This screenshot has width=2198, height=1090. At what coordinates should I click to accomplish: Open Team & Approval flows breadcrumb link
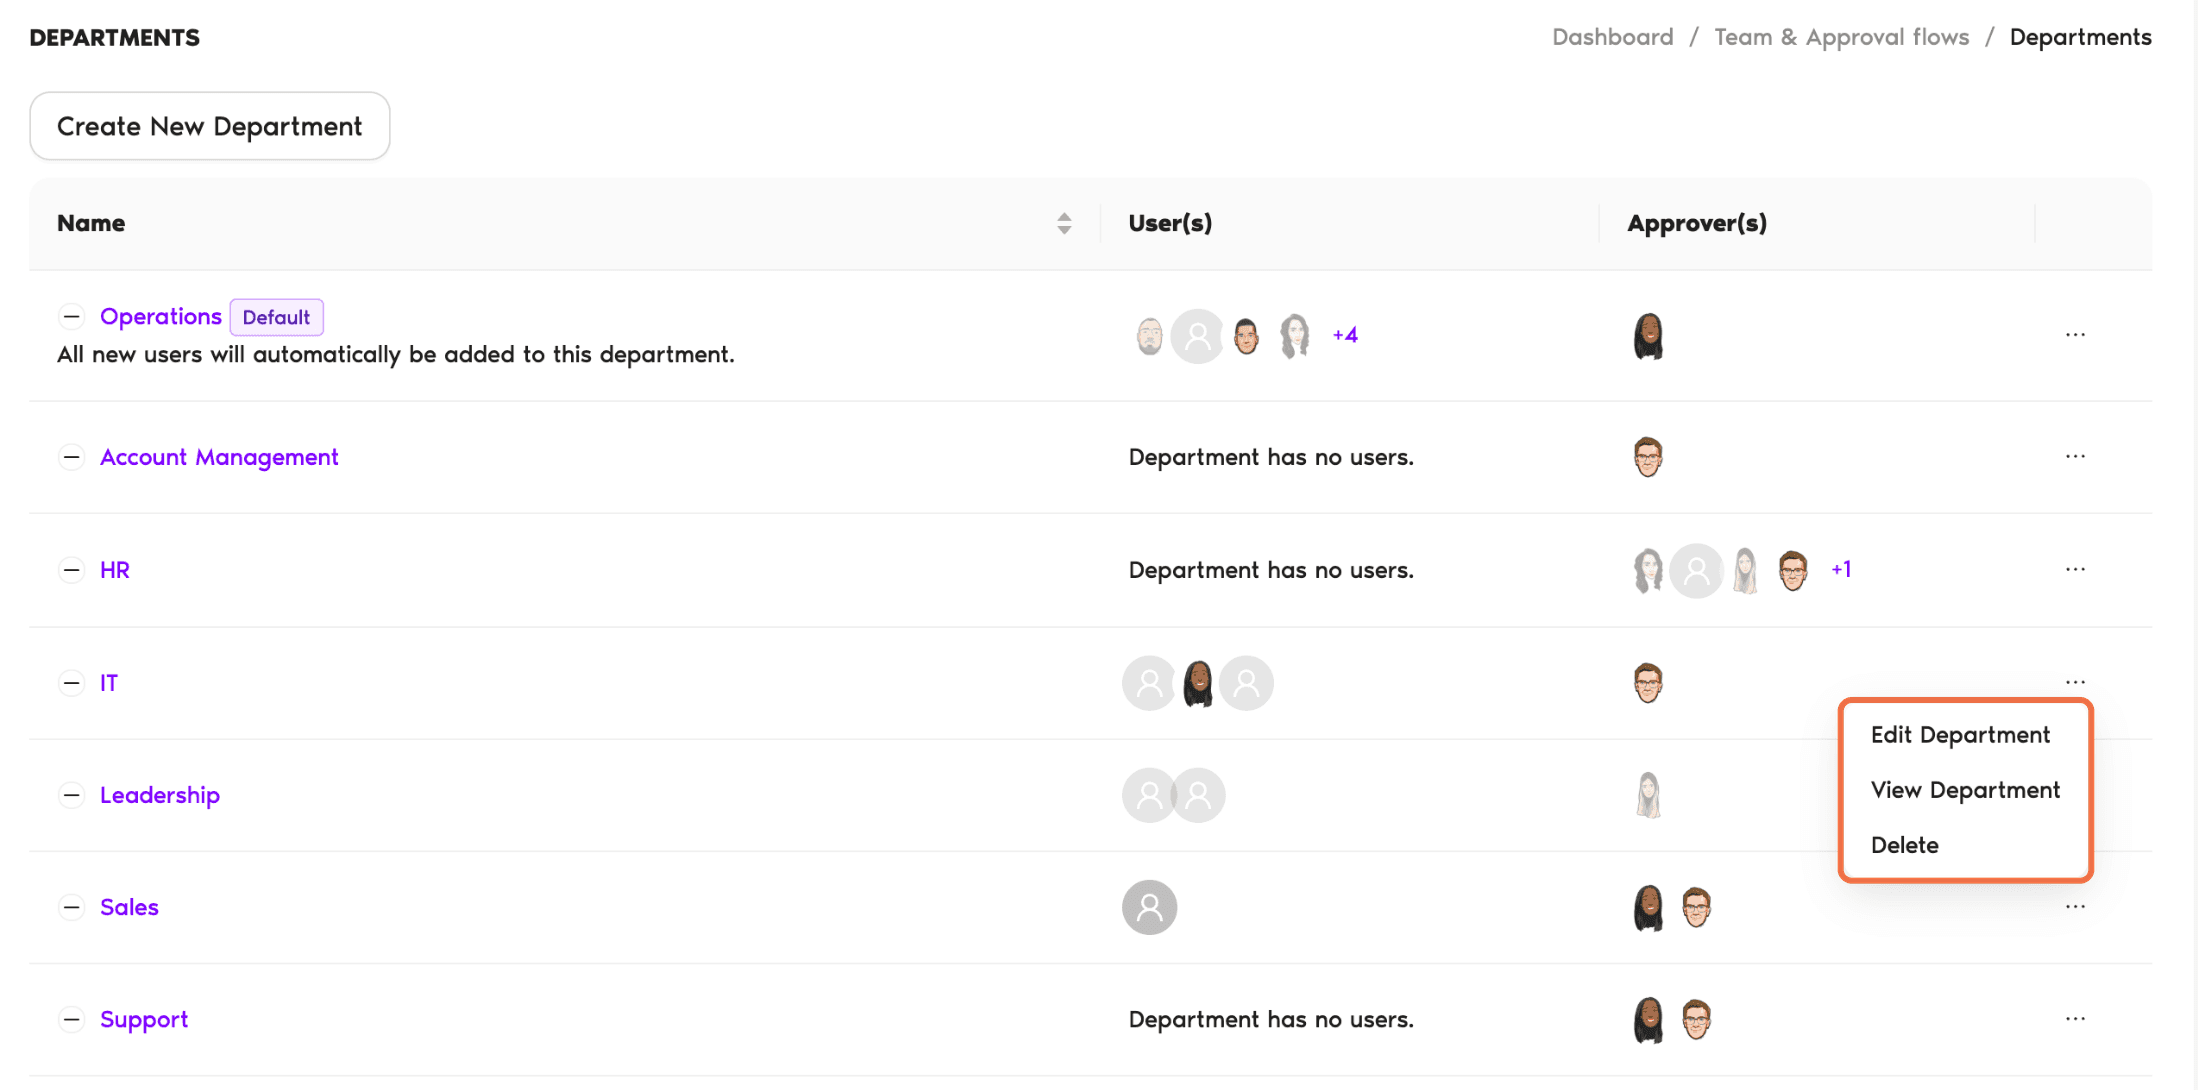tap(1841, 37)
